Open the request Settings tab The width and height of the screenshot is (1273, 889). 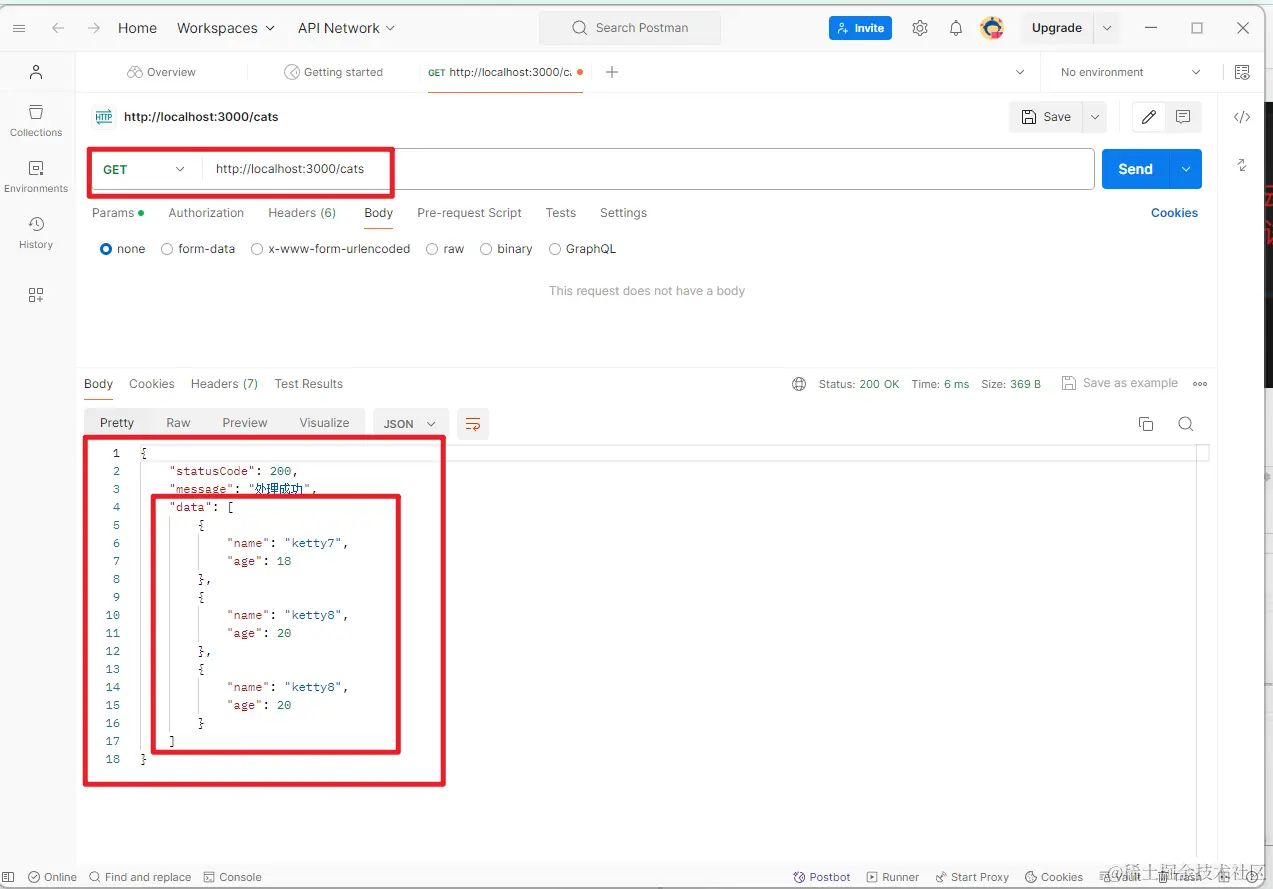(623, 213)
